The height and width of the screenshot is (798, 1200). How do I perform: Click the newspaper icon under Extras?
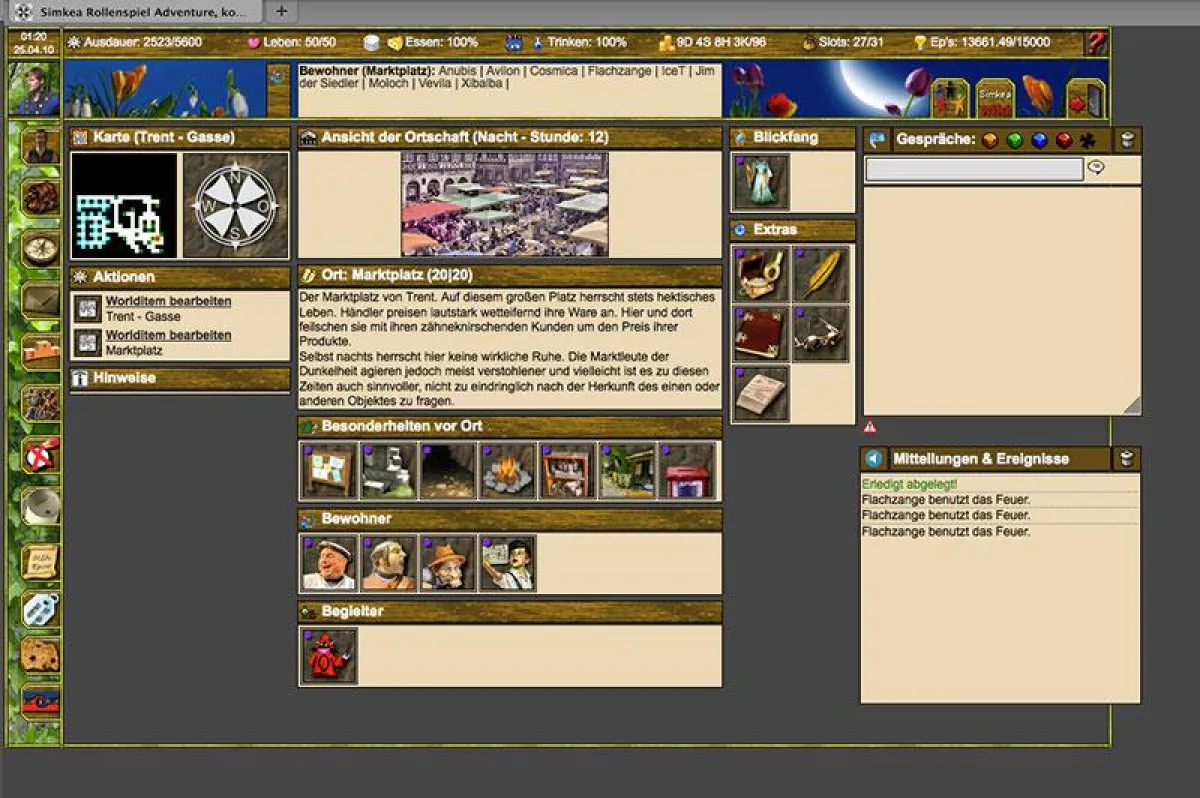pyautogui.click(x=760, y=392)
